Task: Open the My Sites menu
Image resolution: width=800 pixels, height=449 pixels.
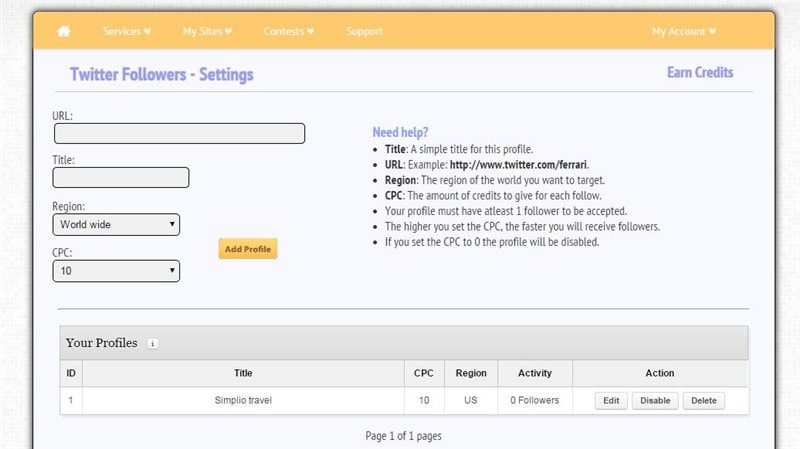Action: (207, 31)
